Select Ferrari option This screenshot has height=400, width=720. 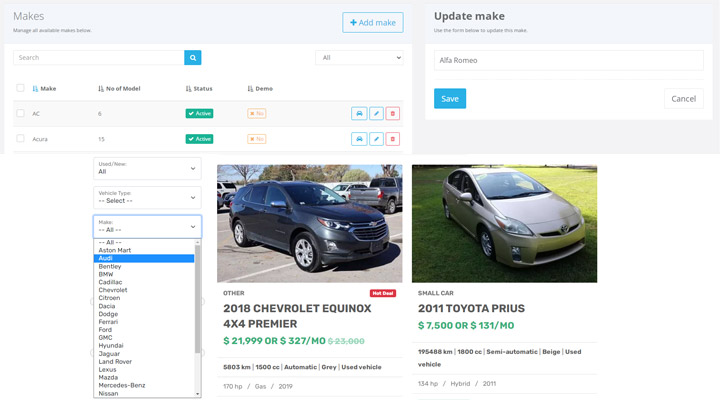click(144, 321)
